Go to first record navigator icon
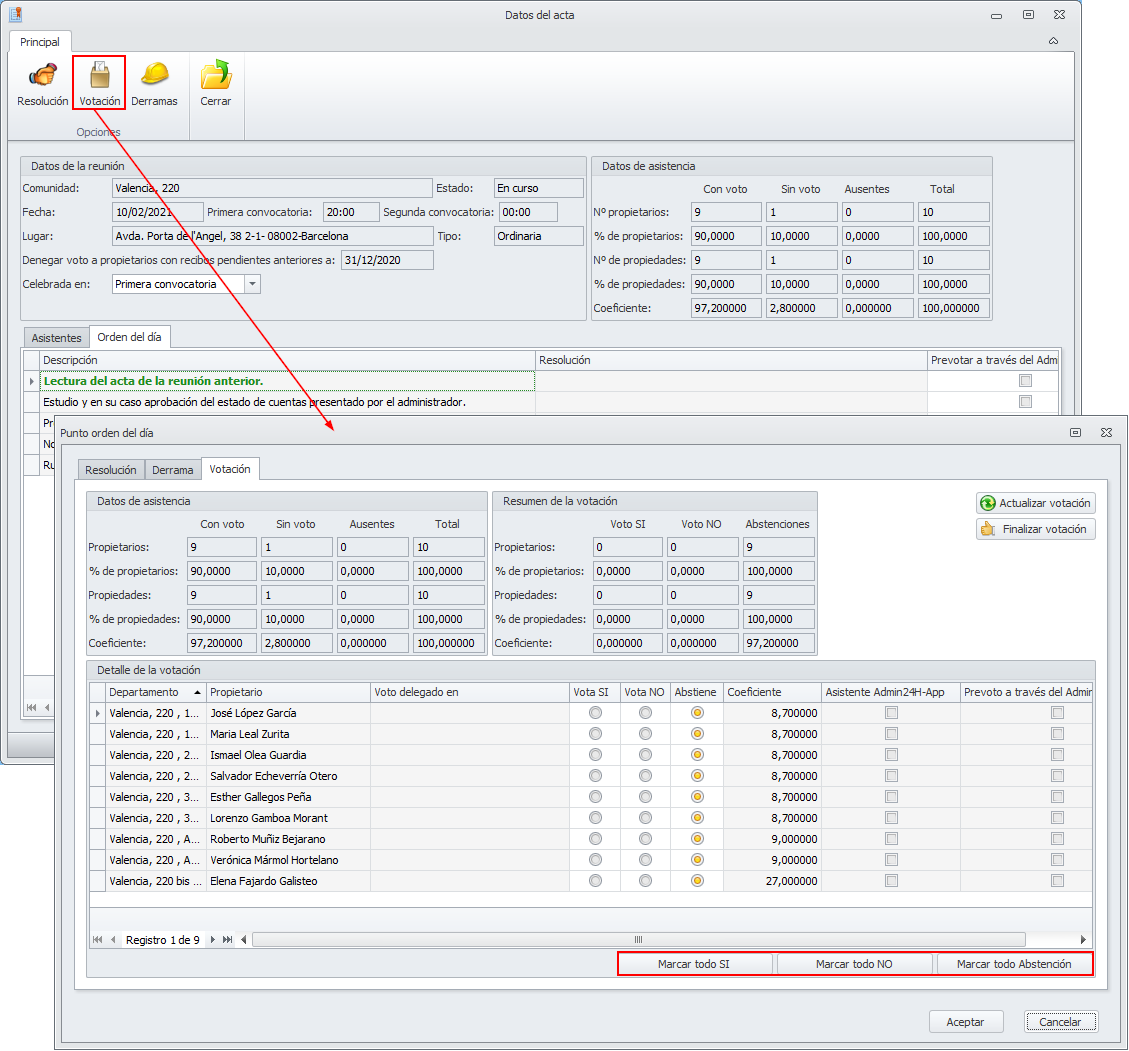Viewport: 1129px width, 1051px height. pos(98,940)
